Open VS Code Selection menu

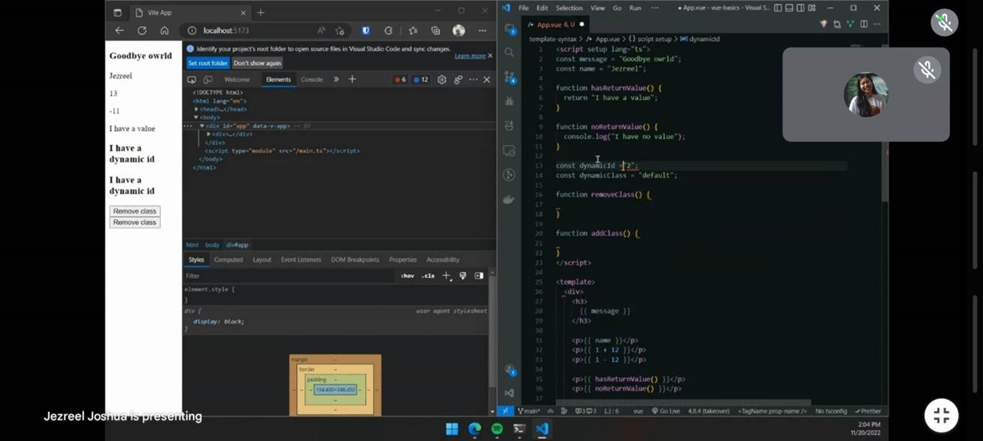point(569,8)
